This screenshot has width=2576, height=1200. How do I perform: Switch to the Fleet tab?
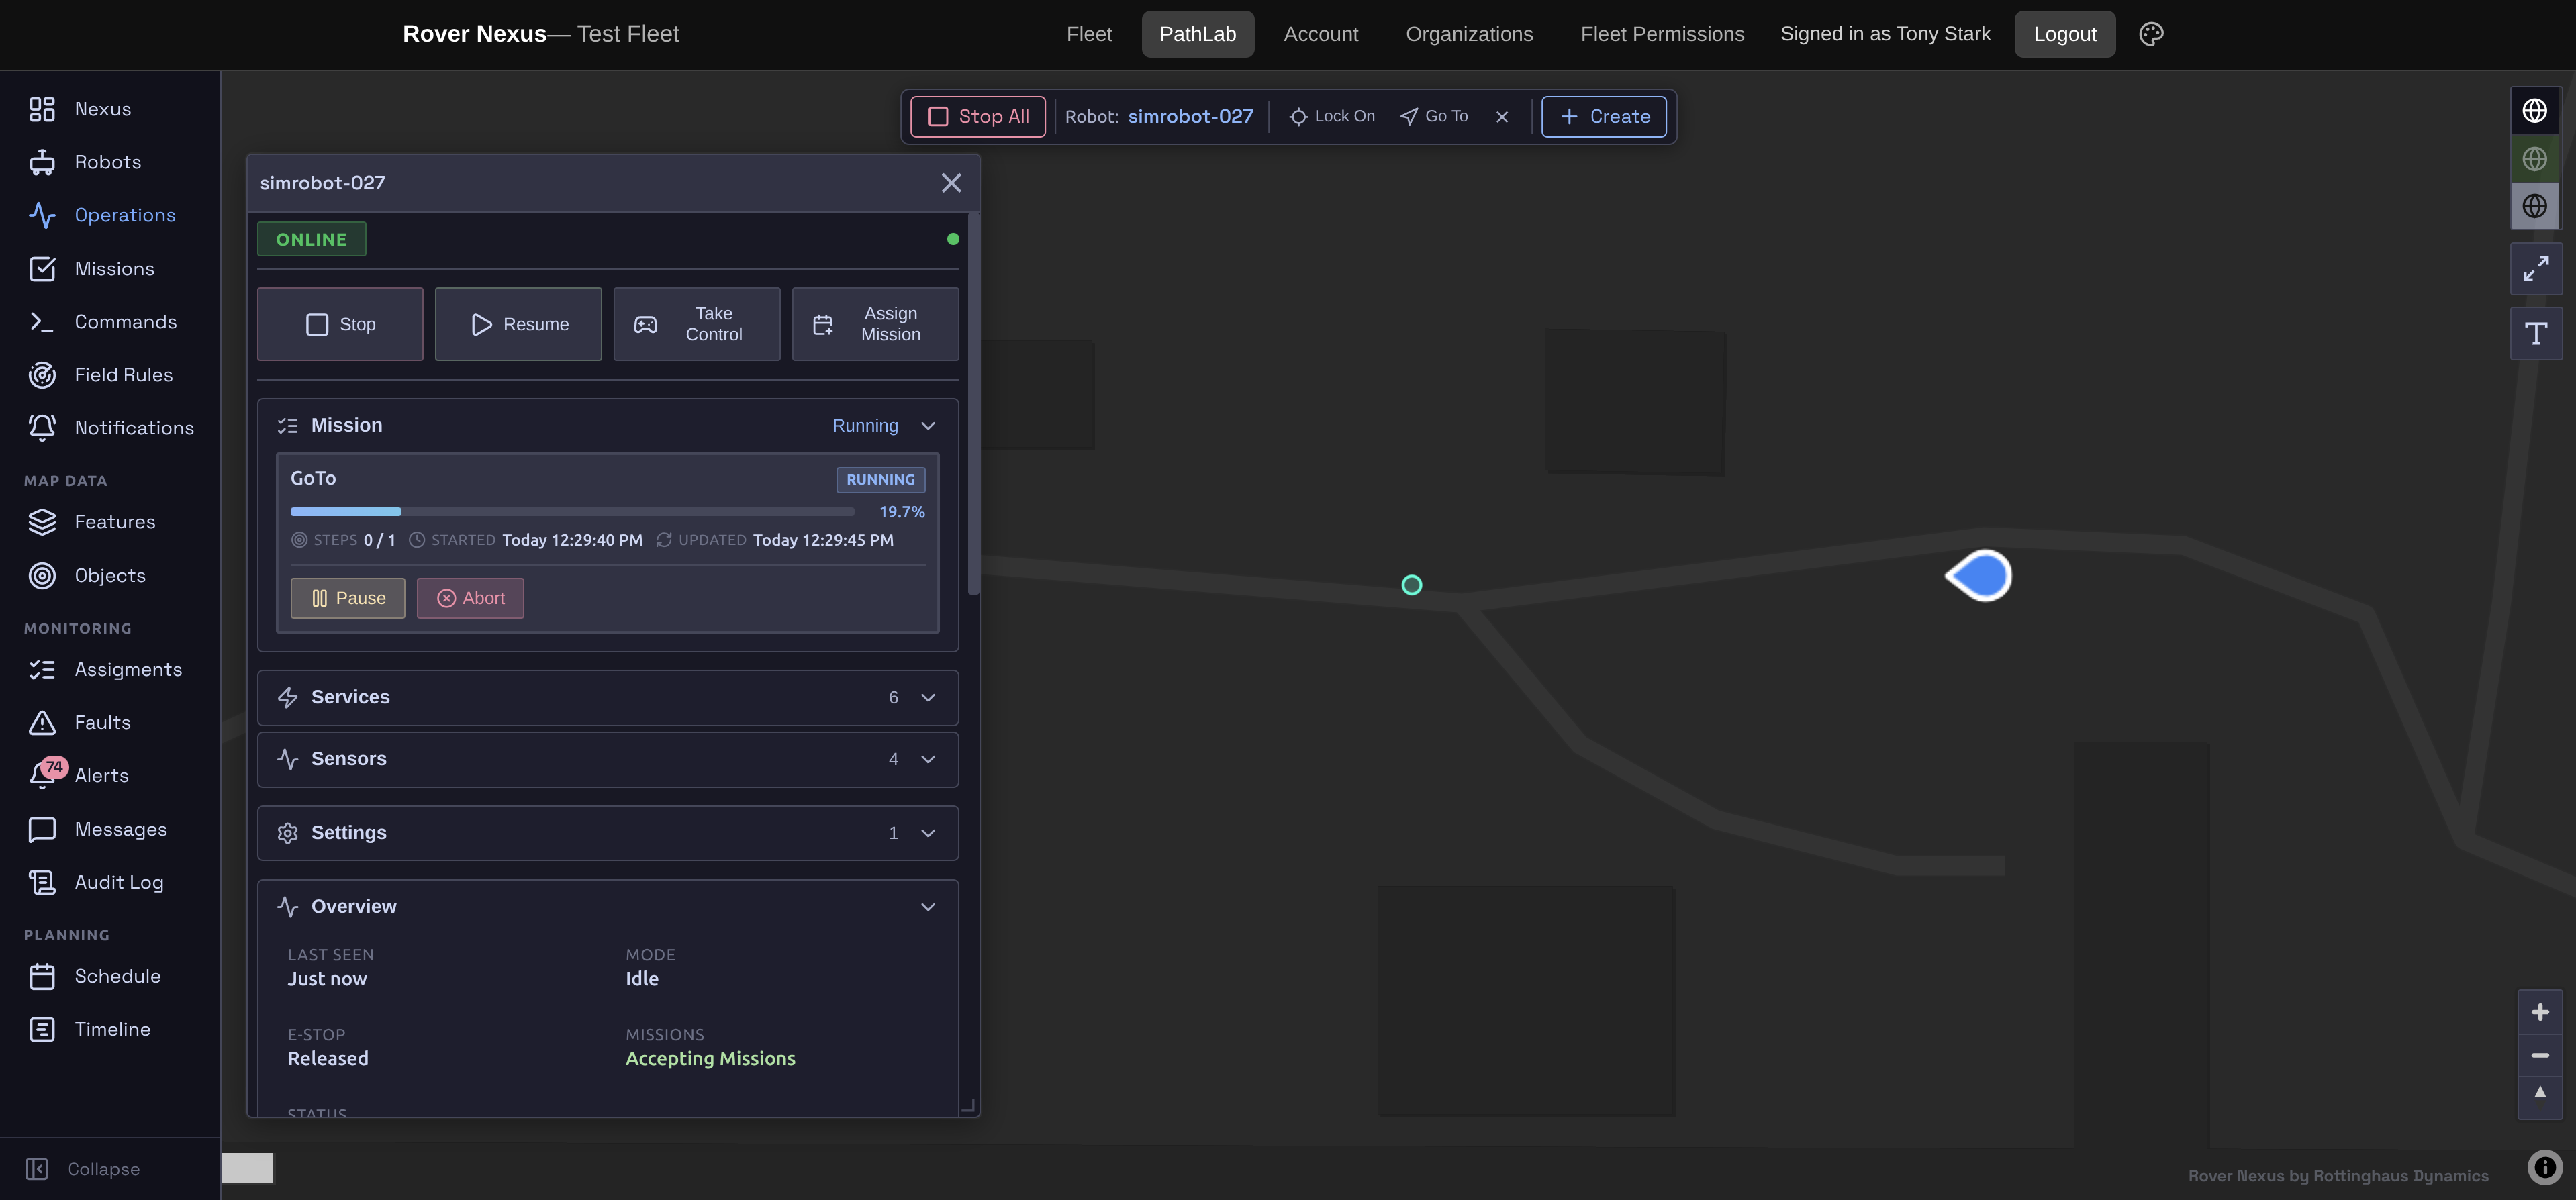coord(1089,34)
